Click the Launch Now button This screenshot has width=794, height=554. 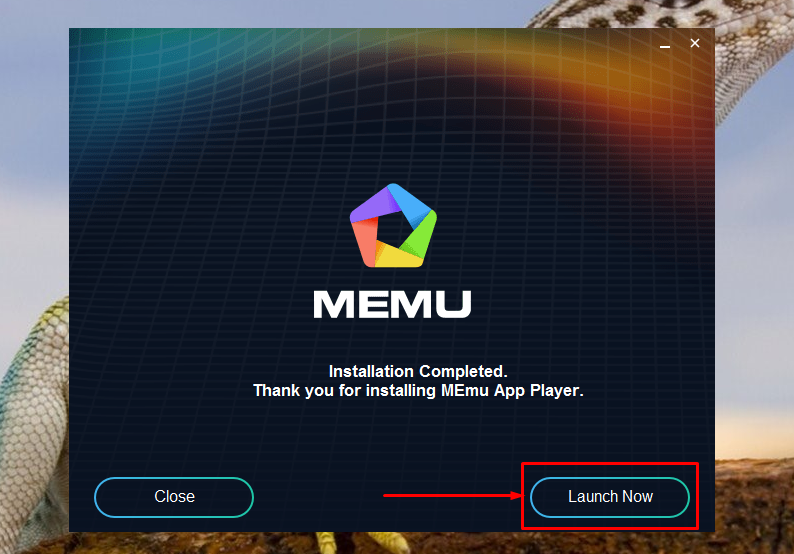(610, 497)
